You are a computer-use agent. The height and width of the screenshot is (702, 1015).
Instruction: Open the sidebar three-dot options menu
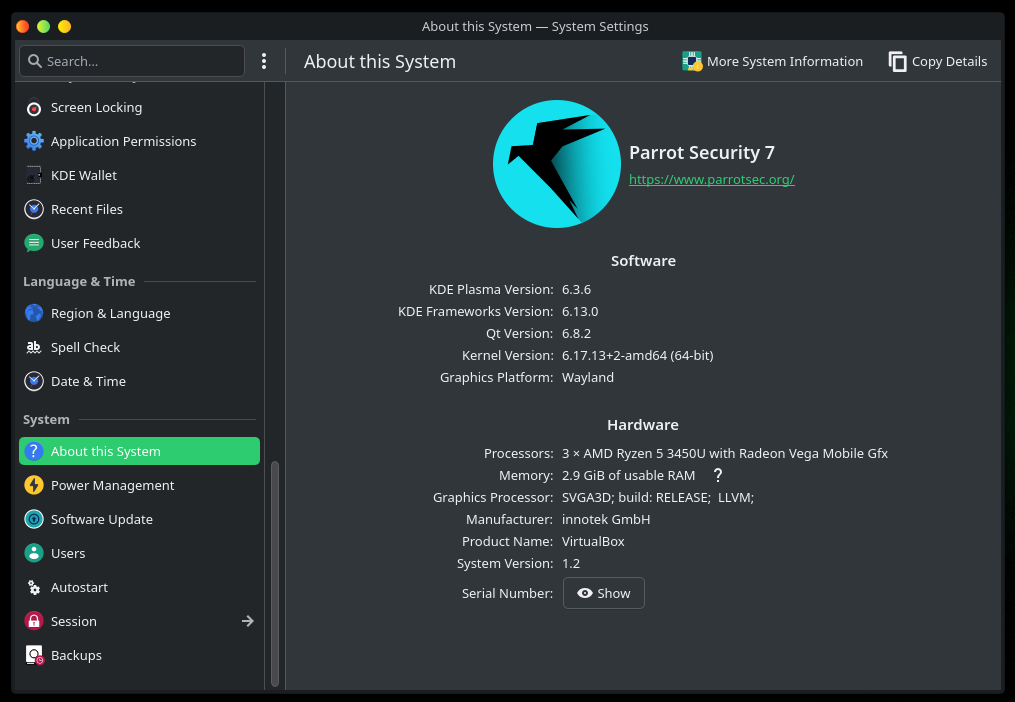pos(264,62)
